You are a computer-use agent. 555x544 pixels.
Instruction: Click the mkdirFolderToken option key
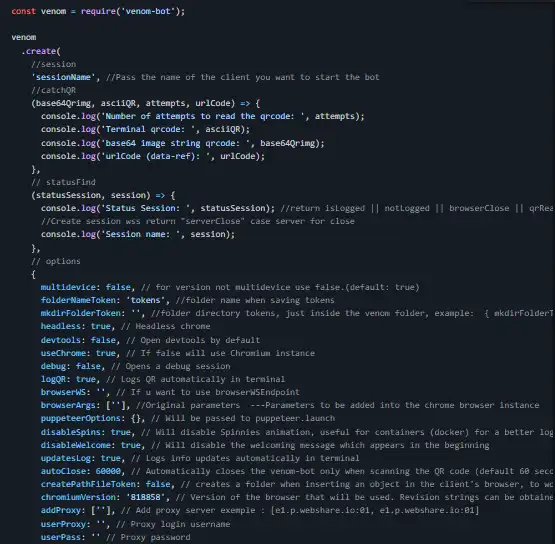point(81,313)
